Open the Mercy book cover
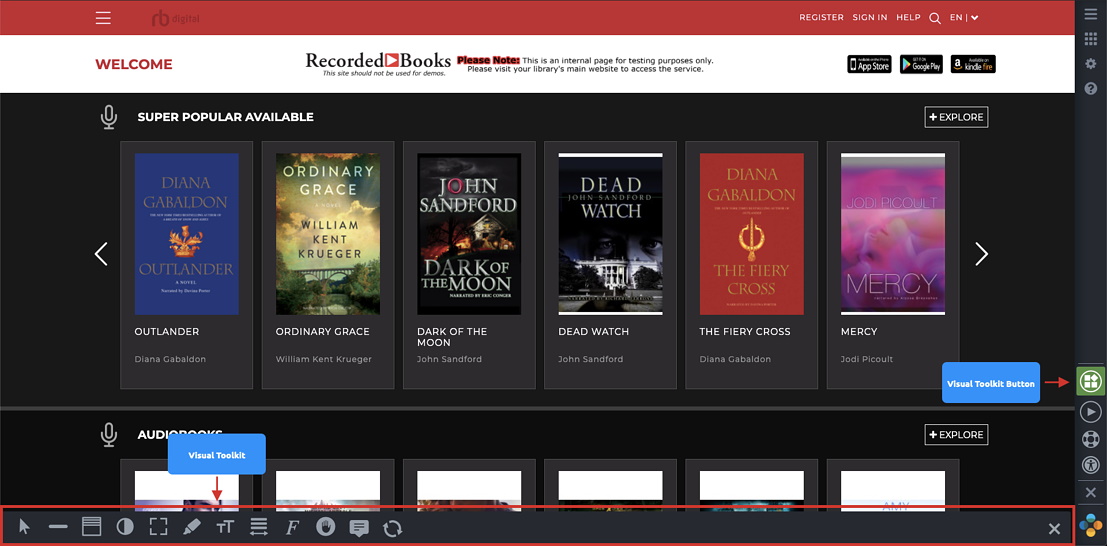1107x546 pixels. [893, 234]
